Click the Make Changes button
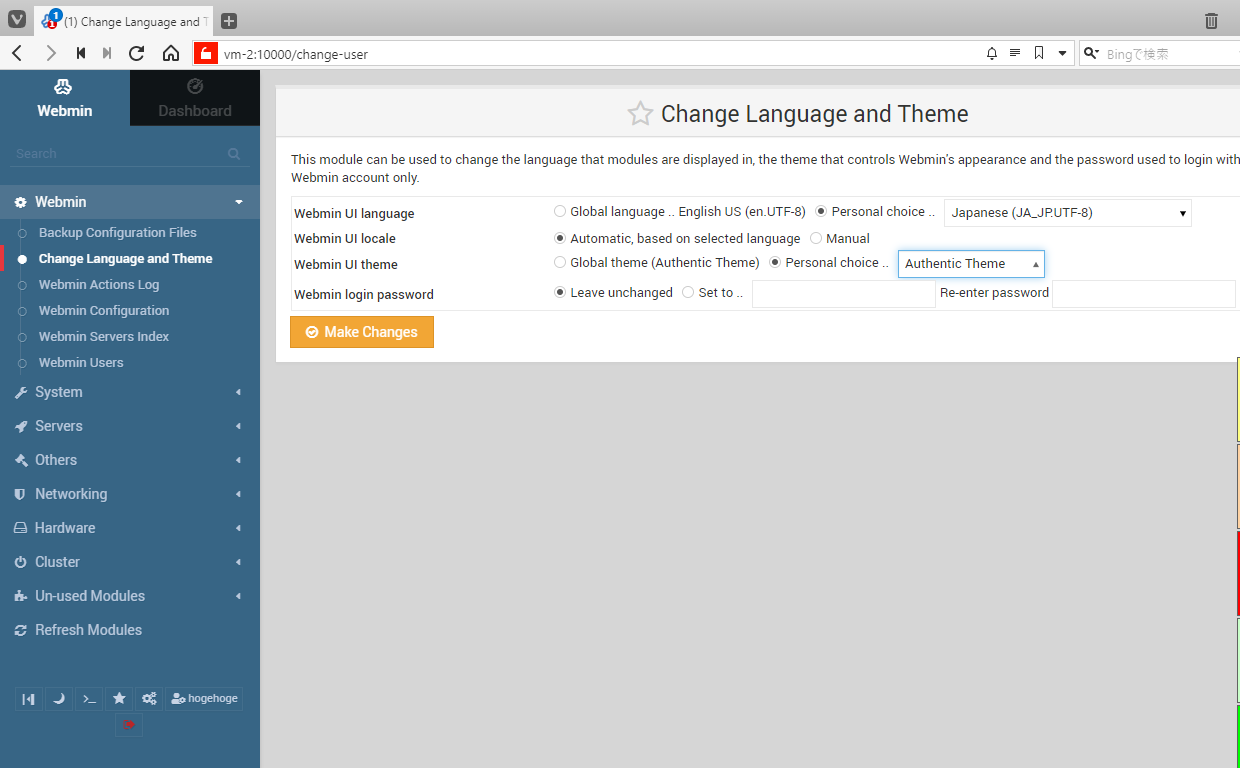 click(362, 332)
